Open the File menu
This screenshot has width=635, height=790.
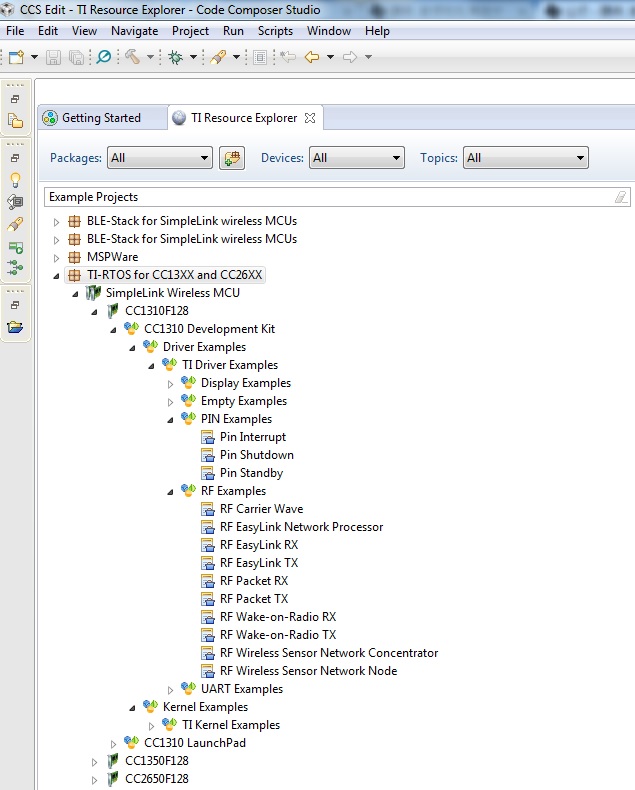pos(15,31)
